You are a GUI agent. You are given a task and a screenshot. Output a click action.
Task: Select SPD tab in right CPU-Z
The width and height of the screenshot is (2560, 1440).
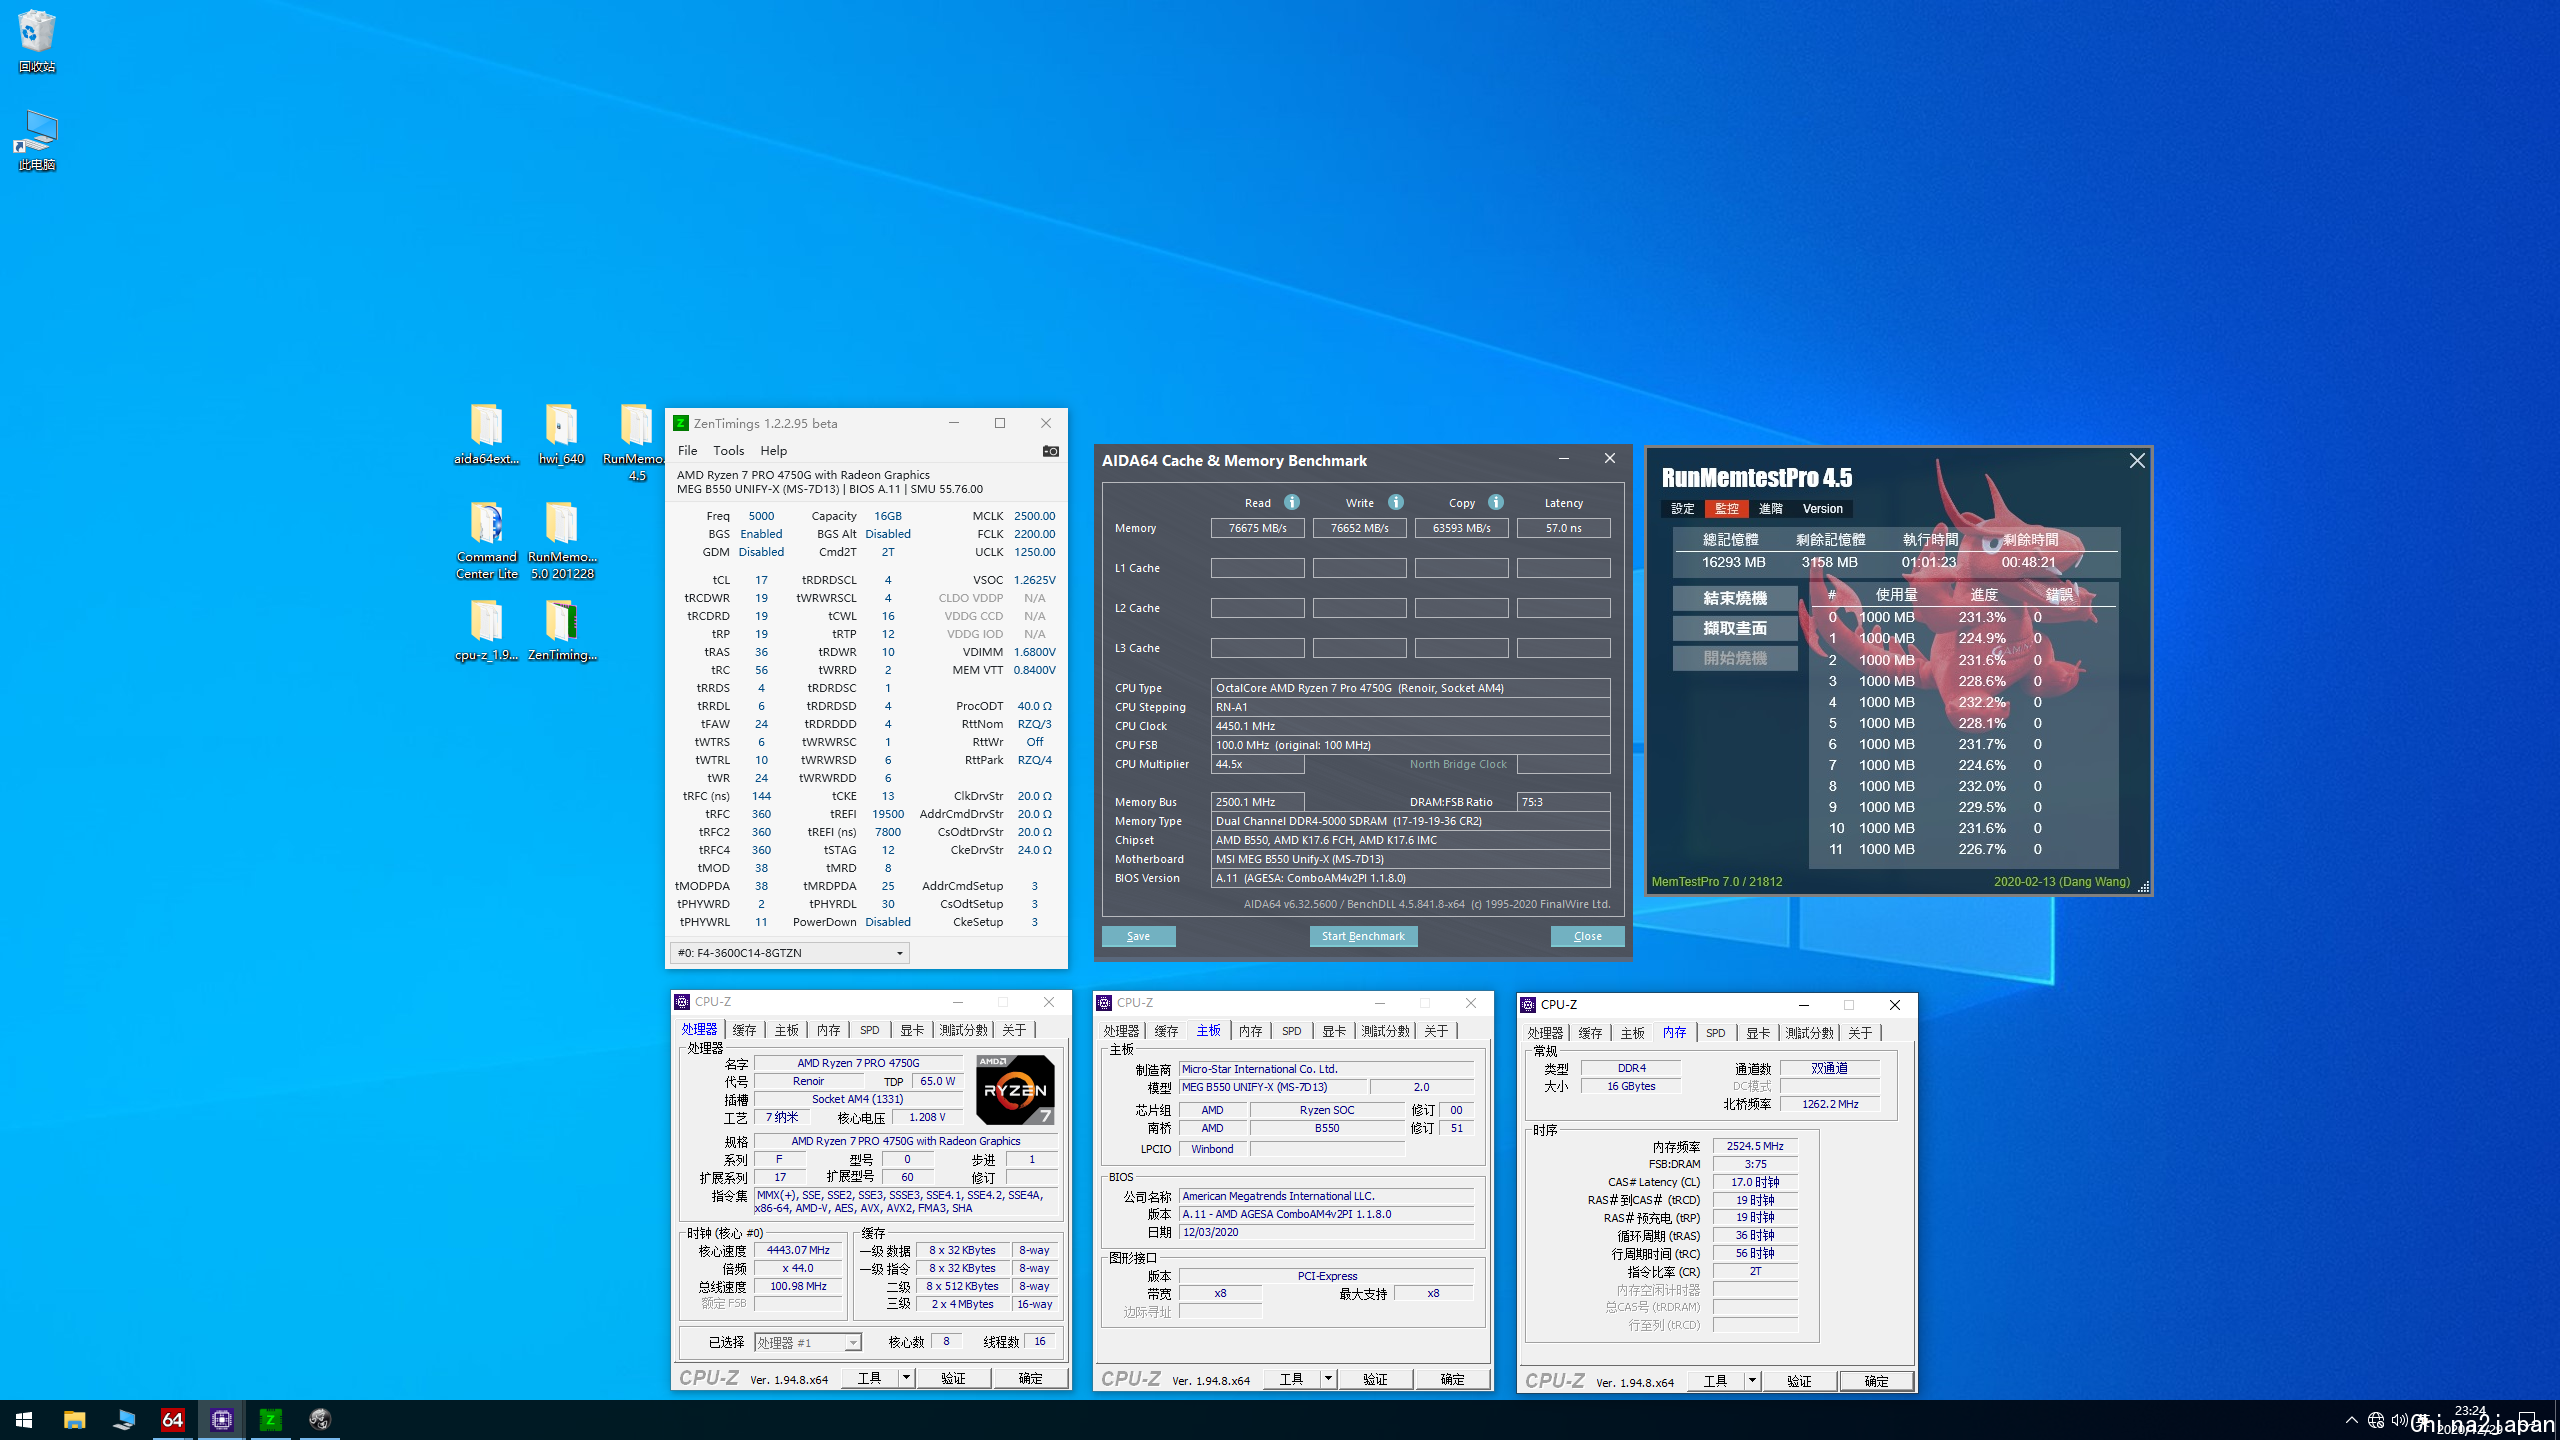click(x=1716, y=1033)
